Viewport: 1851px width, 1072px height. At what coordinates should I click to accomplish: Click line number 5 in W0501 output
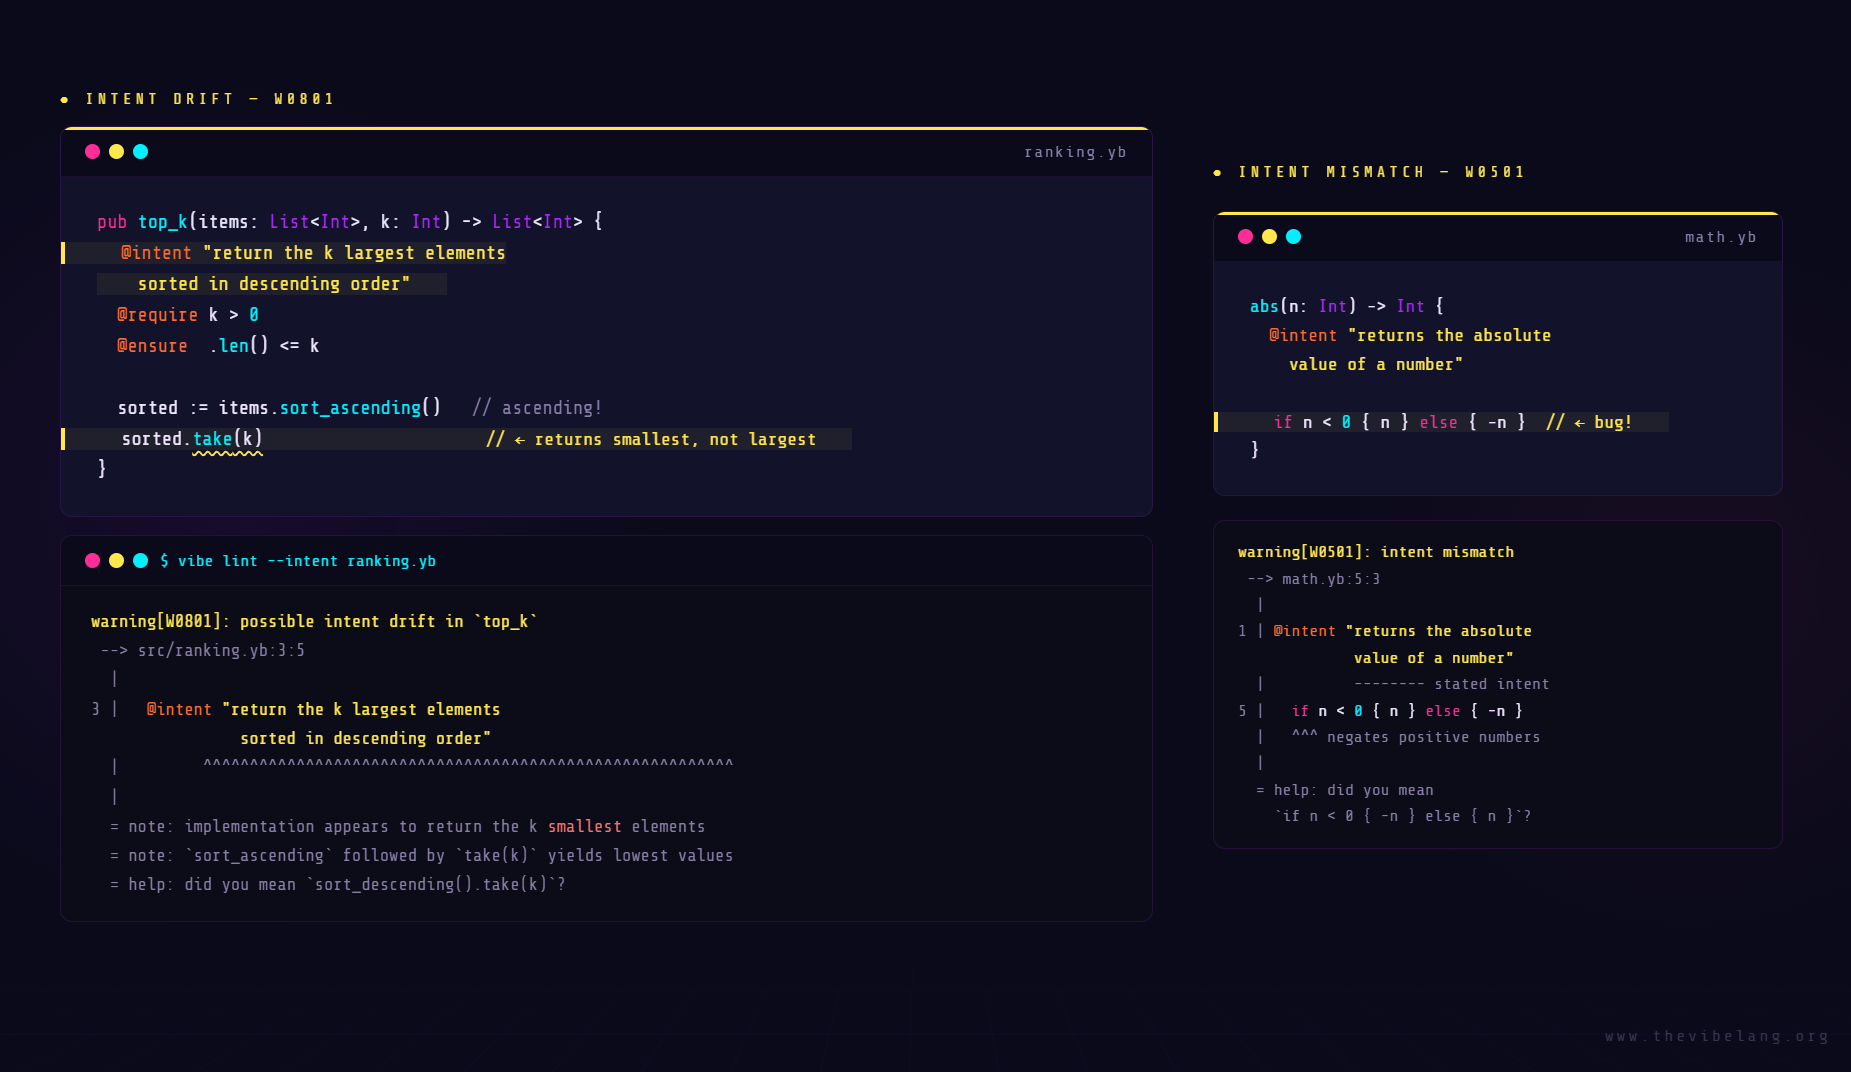click(x=1242, y=711)
